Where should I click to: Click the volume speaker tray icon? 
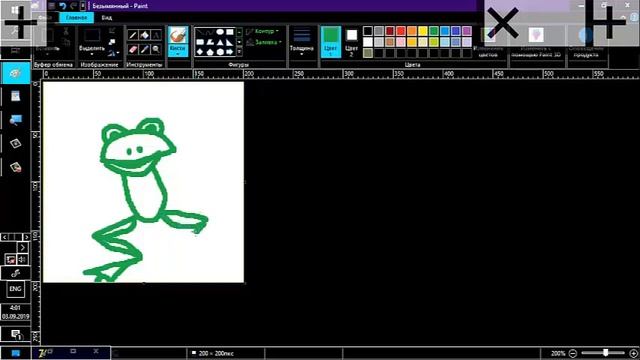coord(22,259)
